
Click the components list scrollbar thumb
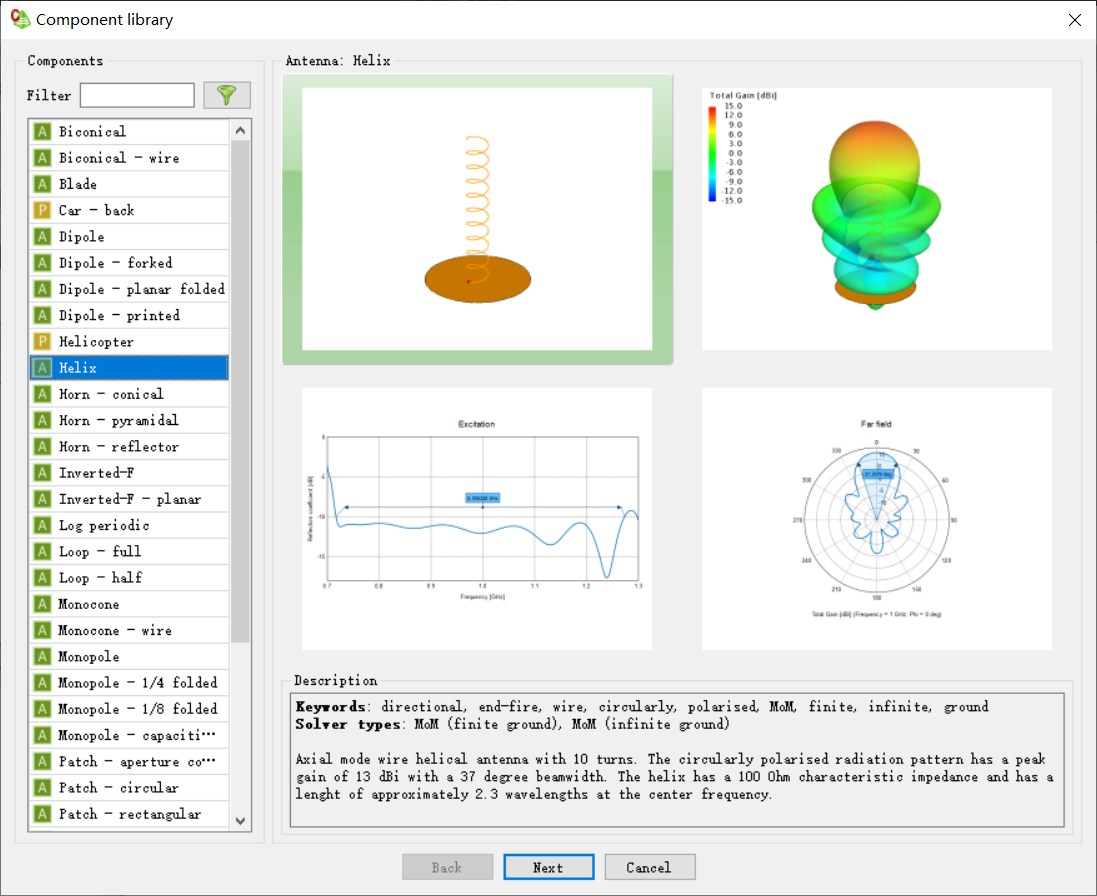240,391
